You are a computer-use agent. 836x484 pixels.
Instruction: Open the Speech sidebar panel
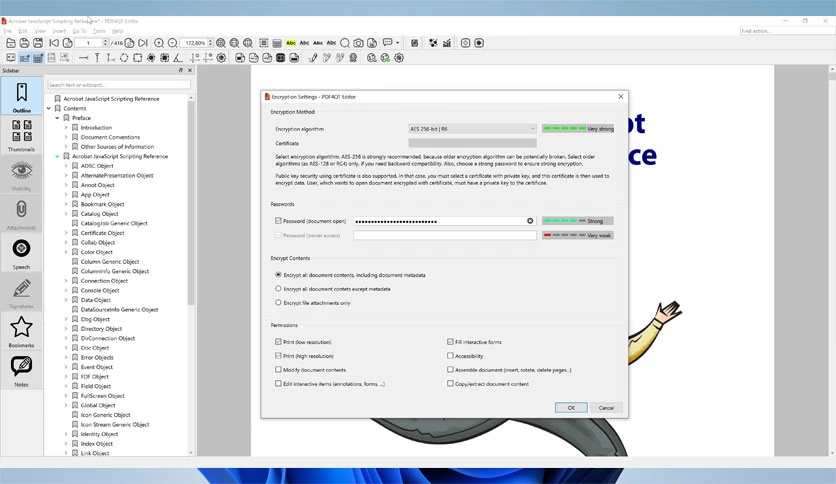pos(21,252)
